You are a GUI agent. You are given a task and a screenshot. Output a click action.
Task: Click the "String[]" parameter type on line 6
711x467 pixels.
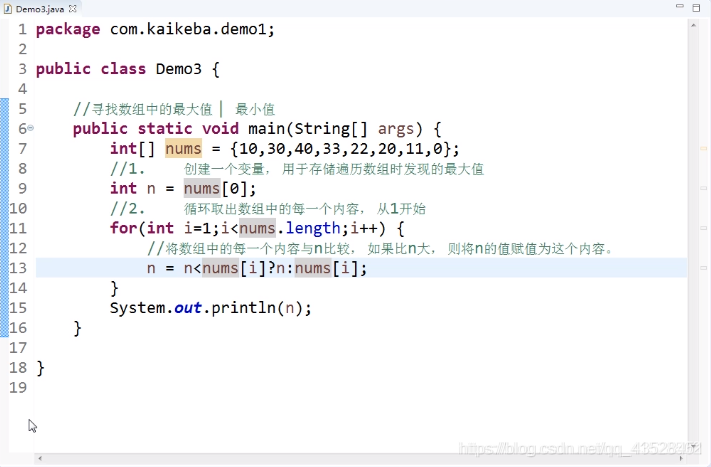tap(331, 129)
